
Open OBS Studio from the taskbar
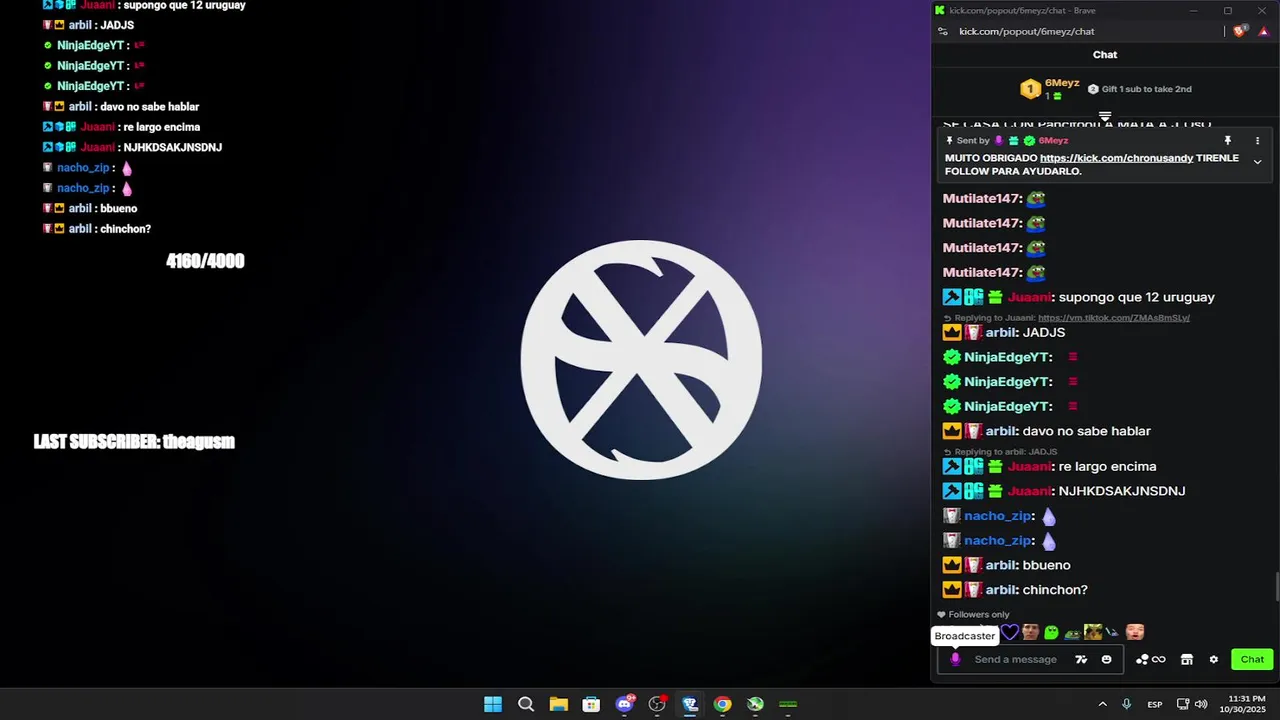pos(657,704)
